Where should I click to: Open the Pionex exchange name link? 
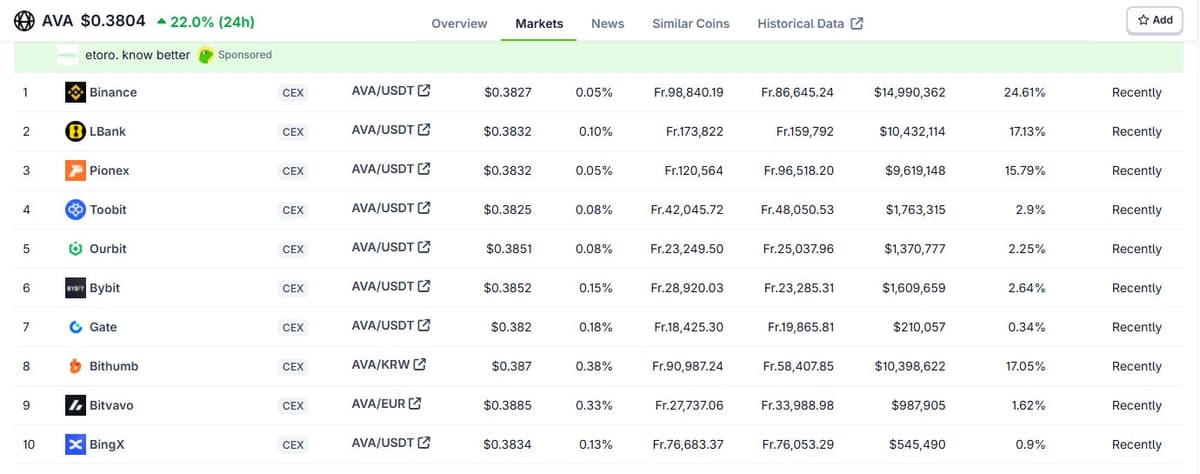(110, 170)
